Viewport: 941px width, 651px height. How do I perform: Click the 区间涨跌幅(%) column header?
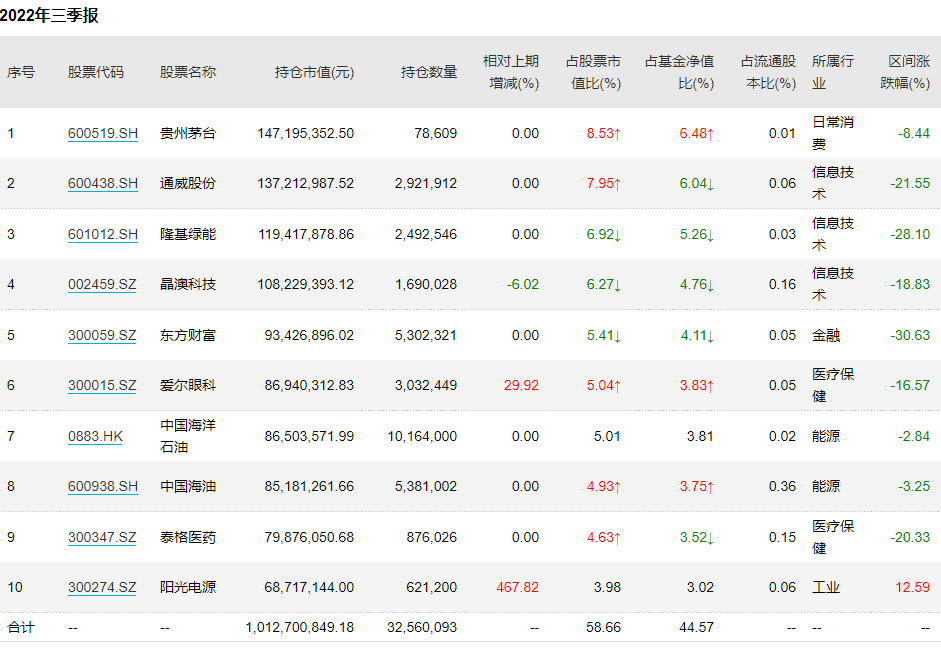(x=903, y=72)
